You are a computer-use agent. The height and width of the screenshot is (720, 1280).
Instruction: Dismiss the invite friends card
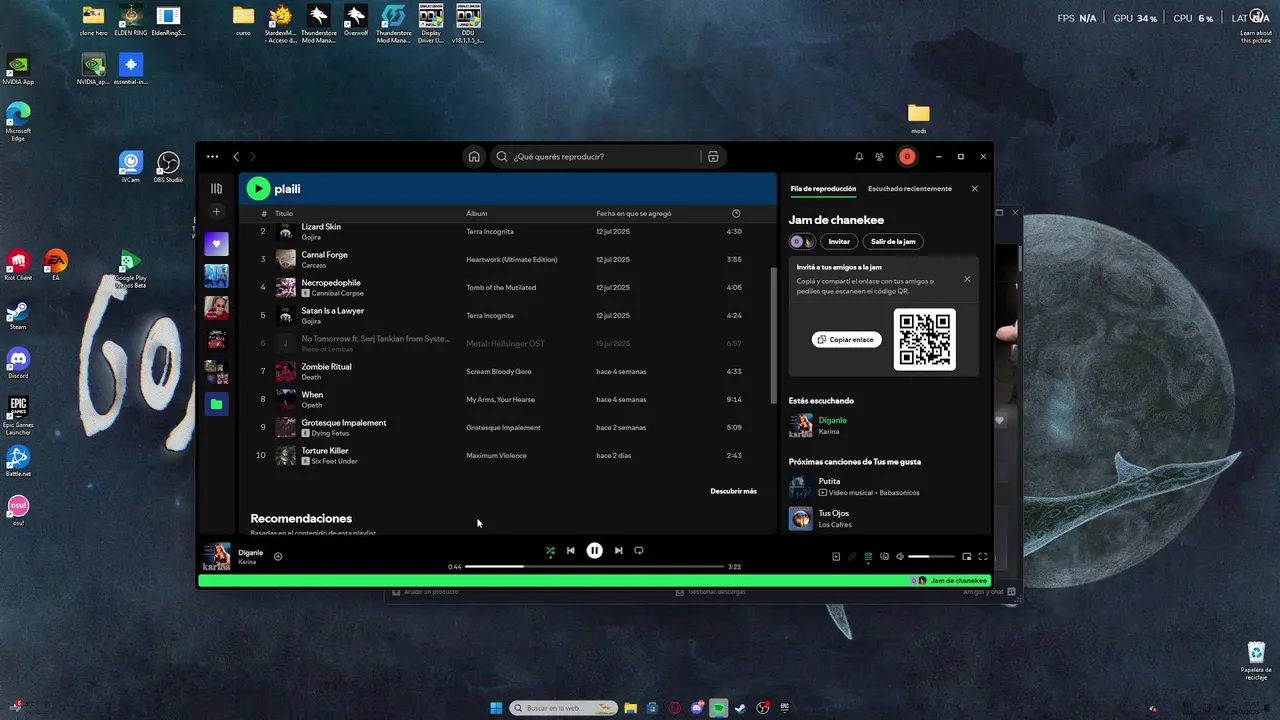[967, 279]
